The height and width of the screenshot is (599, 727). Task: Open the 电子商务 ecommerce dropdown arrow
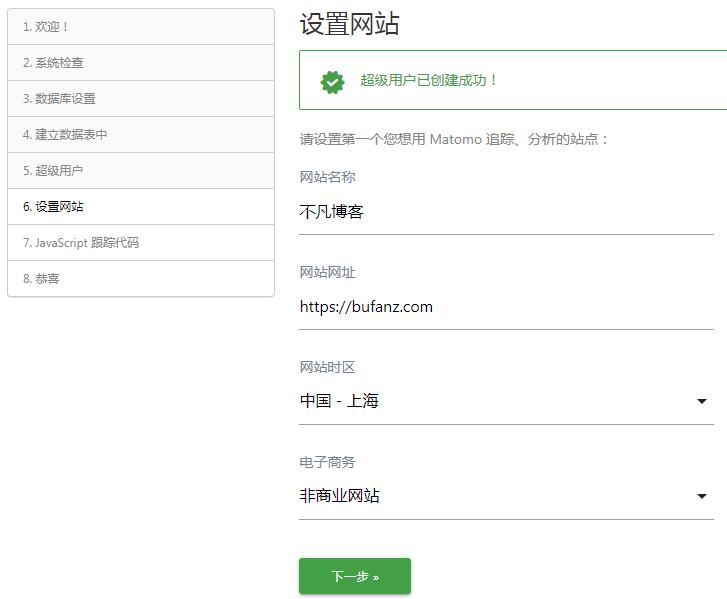tap(701, 496)
